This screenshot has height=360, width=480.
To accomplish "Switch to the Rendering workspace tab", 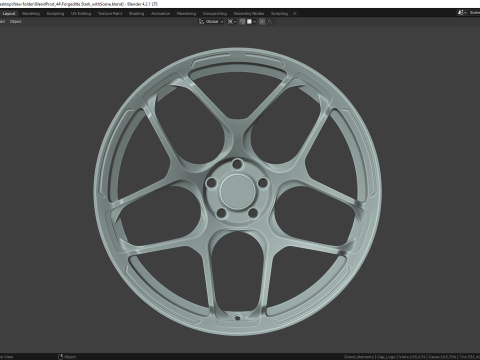I will tap(186, 14).
